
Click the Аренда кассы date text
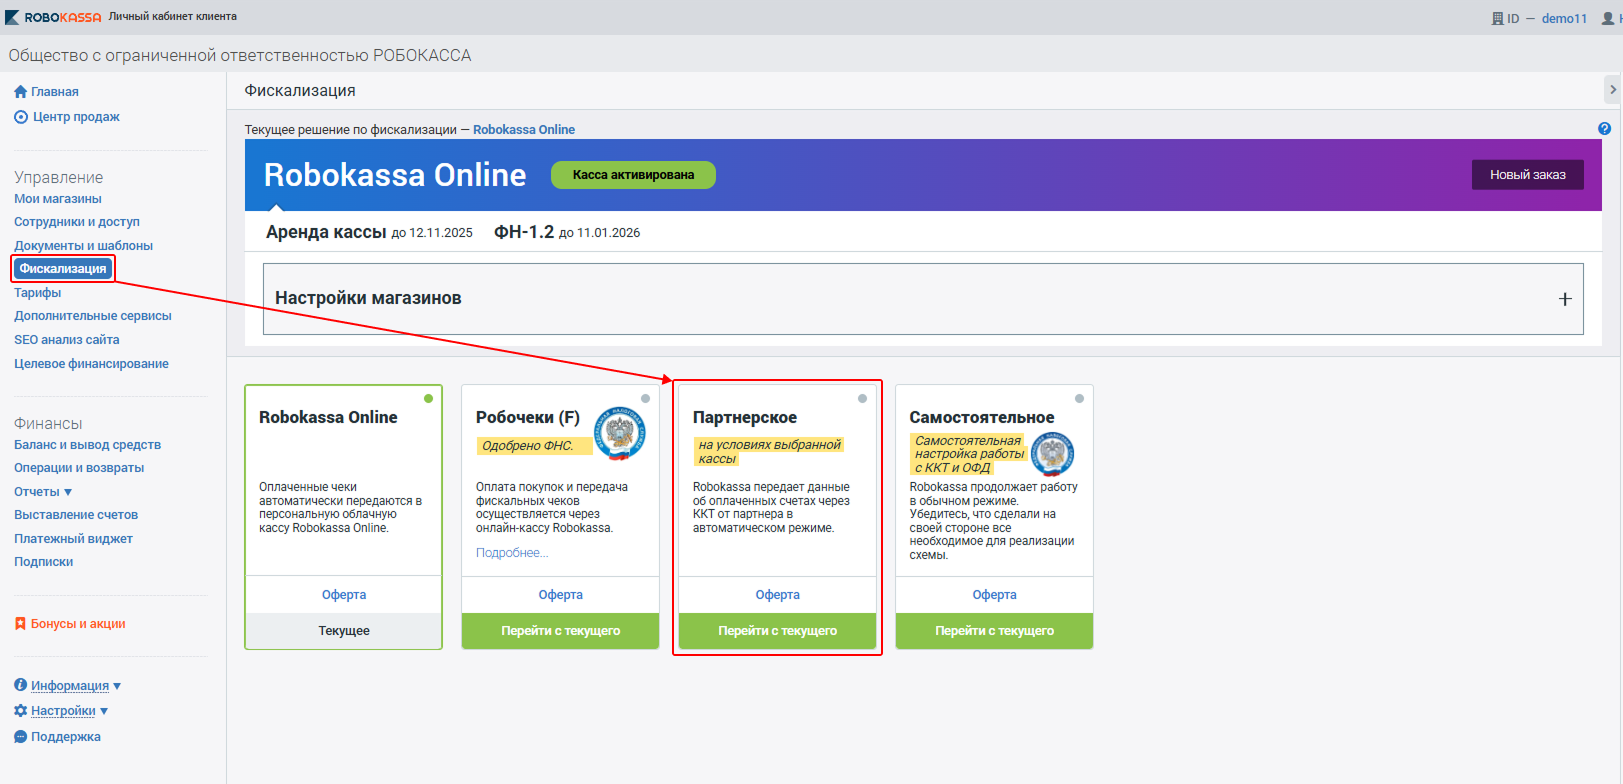[x=432, y=233]
